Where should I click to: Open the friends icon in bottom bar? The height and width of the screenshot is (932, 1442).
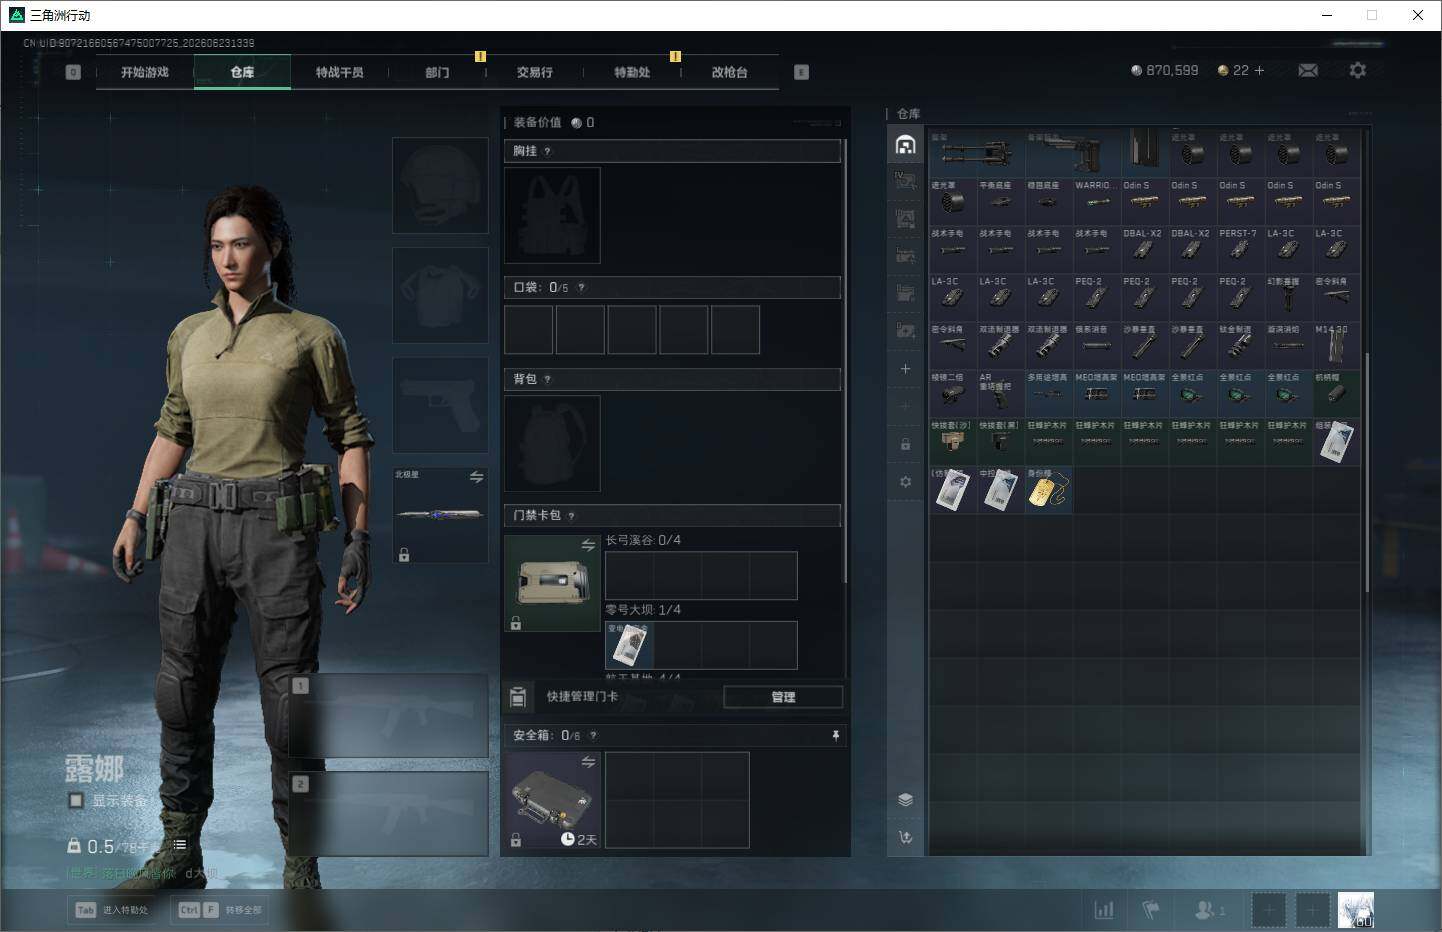(1208, 910)
